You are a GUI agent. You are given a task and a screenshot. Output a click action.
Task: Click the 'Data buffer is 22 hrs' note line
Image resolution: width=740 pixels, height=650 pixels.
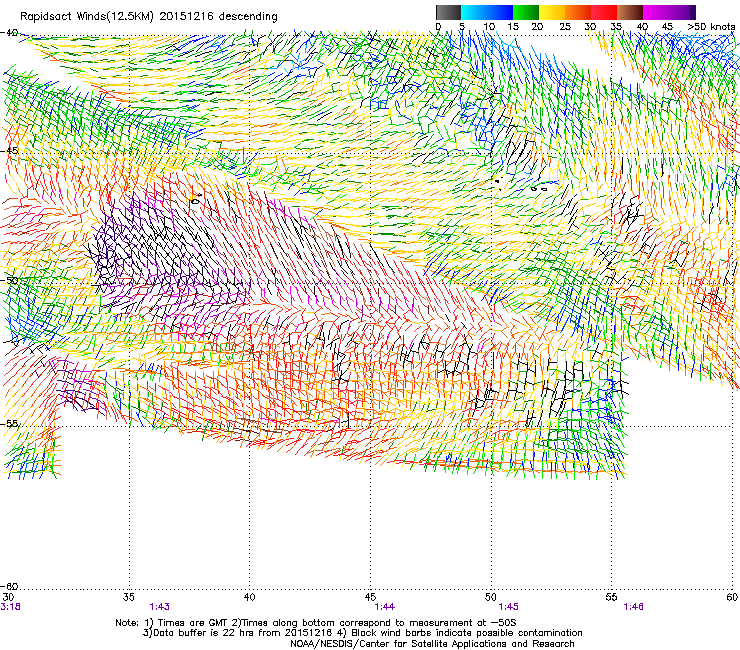(362, 633)
